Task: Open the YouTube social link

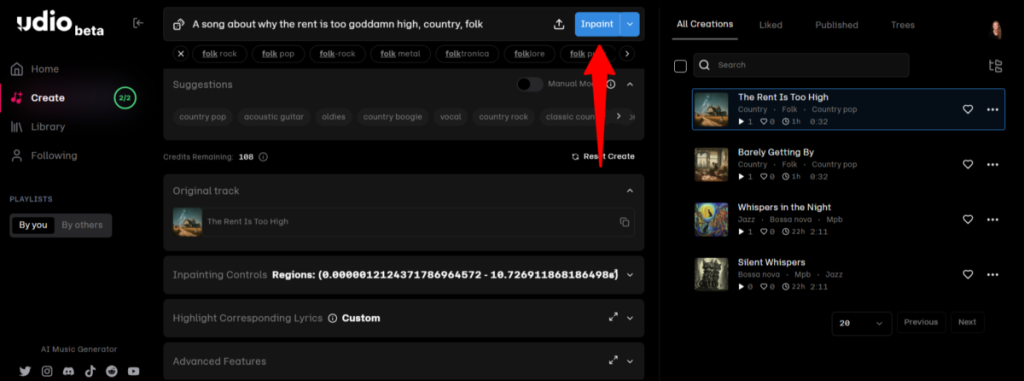Action: coord(134,371)
